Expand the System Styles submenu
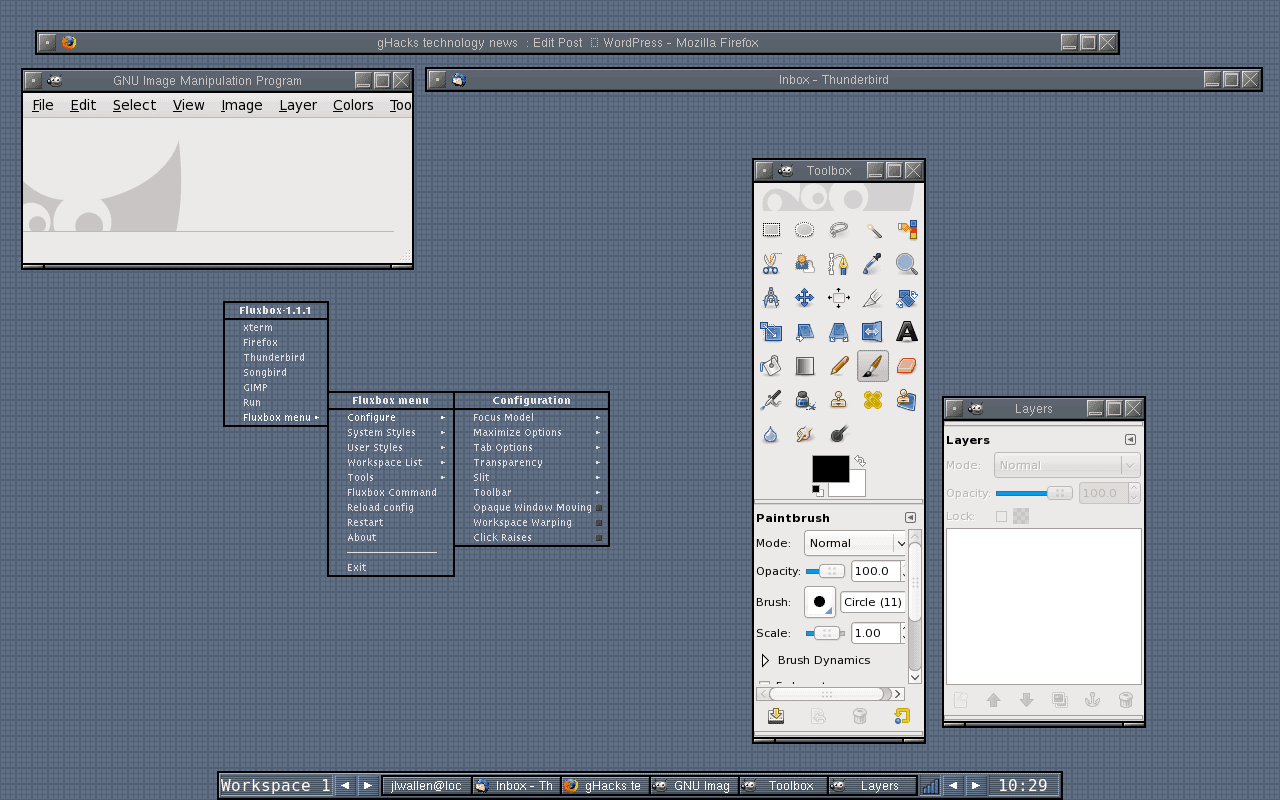This screenshot has width=1280, height=800. (391, 432)
